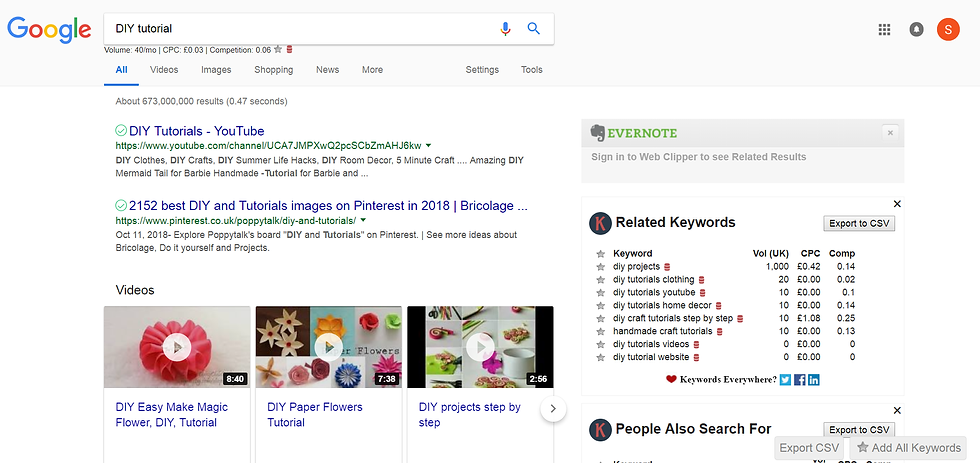Screen dimensions: 980x463
Task: Open the 'DIY Tutorials - YouTube' result
Action: coord(196,131)
